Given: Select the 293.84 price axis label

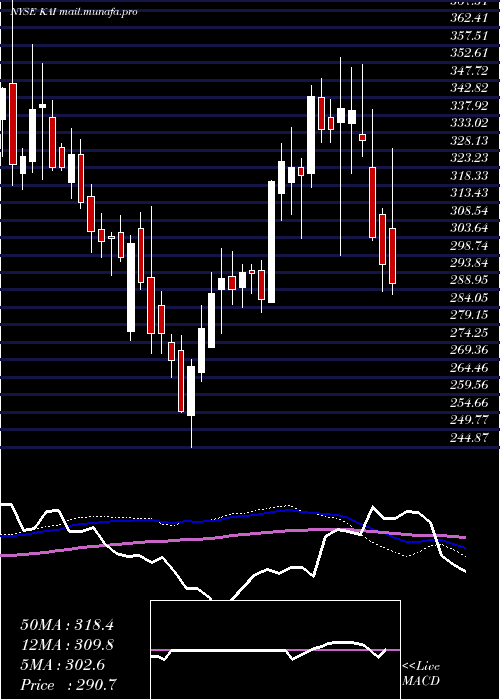Looking at the screenshot, I should tap(469, 262).
